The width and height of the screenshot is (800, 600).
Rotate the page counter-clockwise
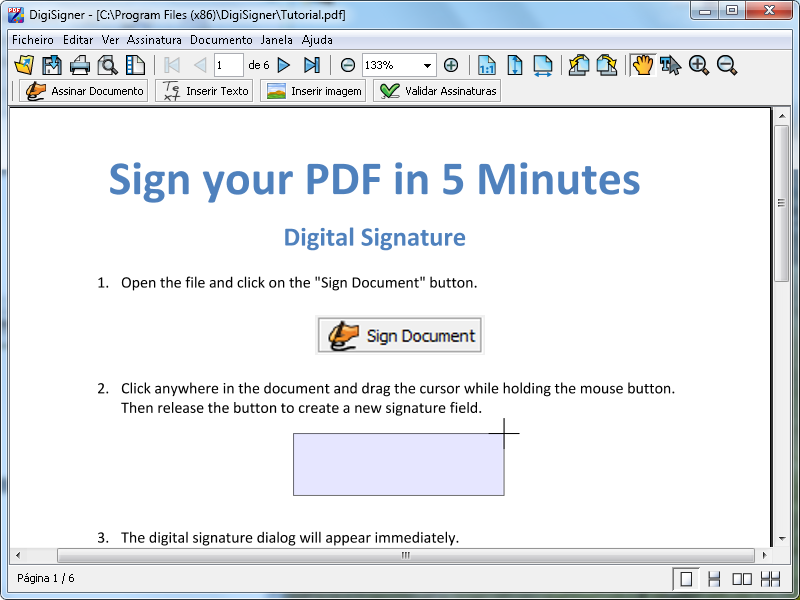[x=579, y=65]
